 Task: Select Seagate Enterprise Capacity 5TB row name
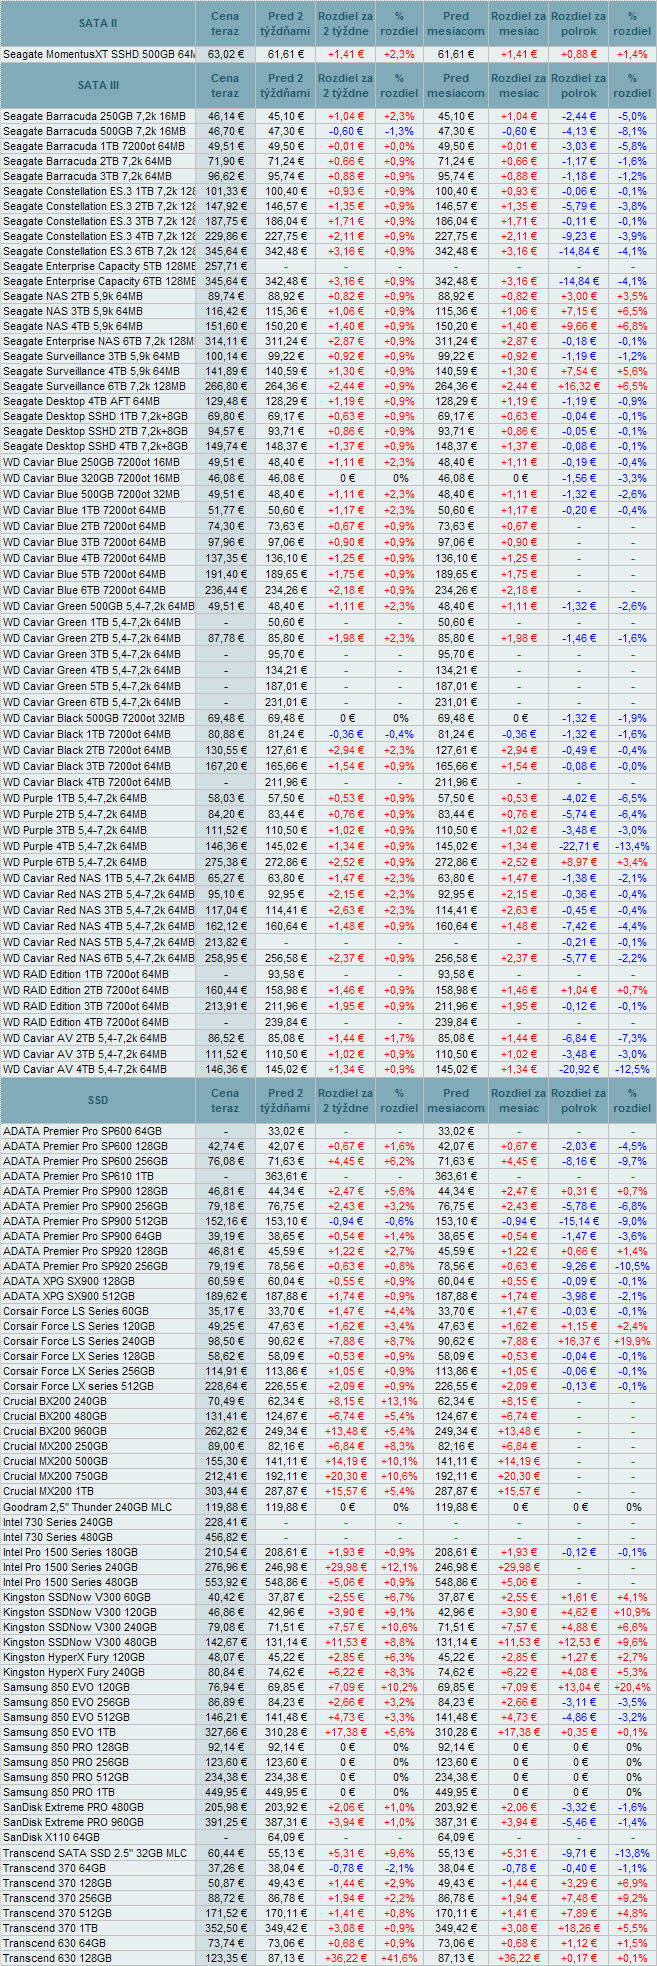98,266
